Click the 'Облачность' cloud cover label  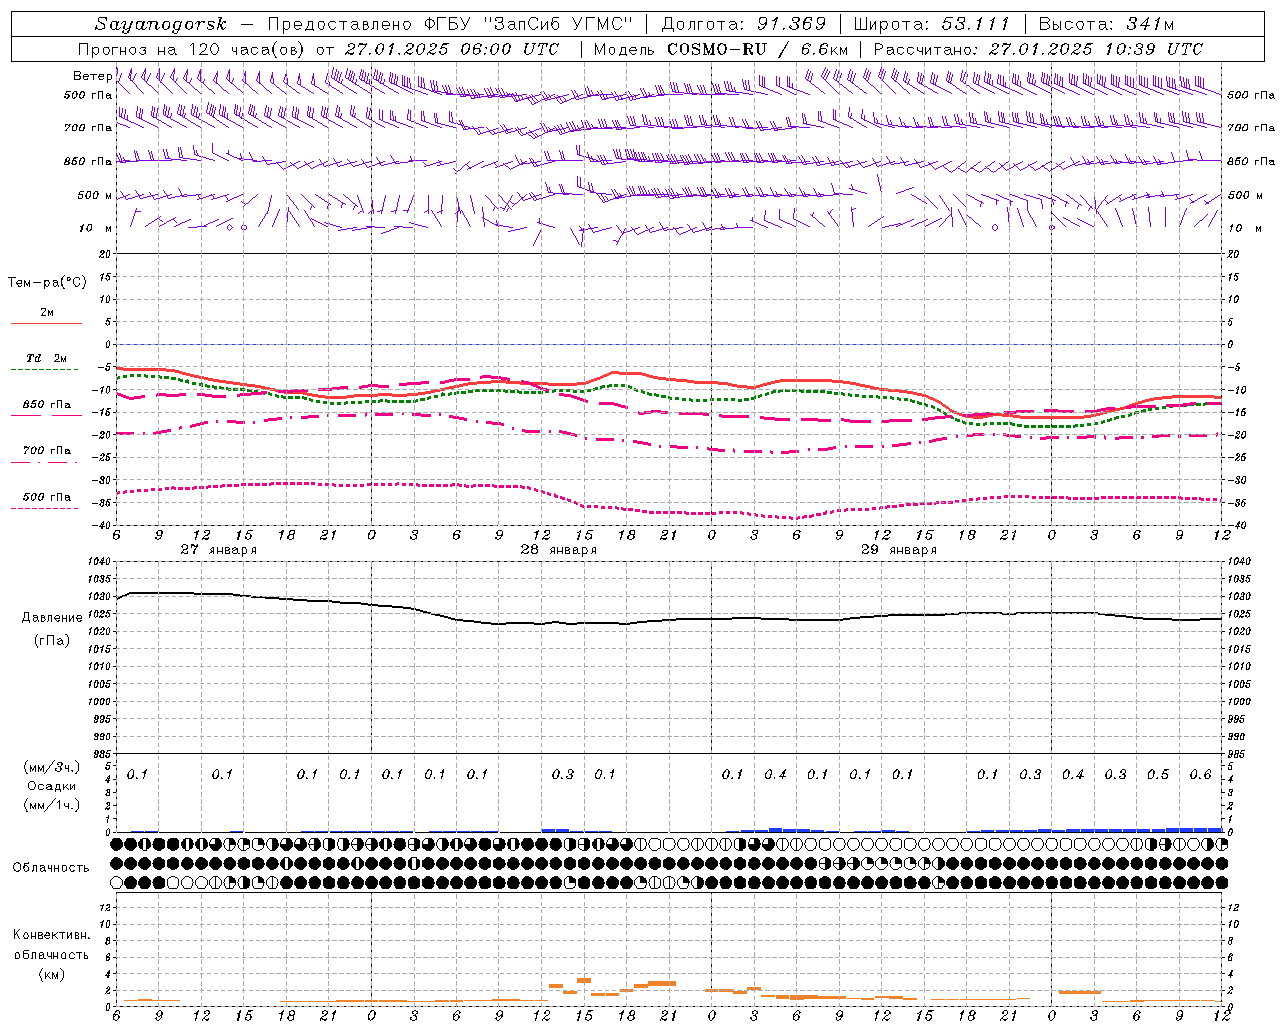tap(51, 867)
